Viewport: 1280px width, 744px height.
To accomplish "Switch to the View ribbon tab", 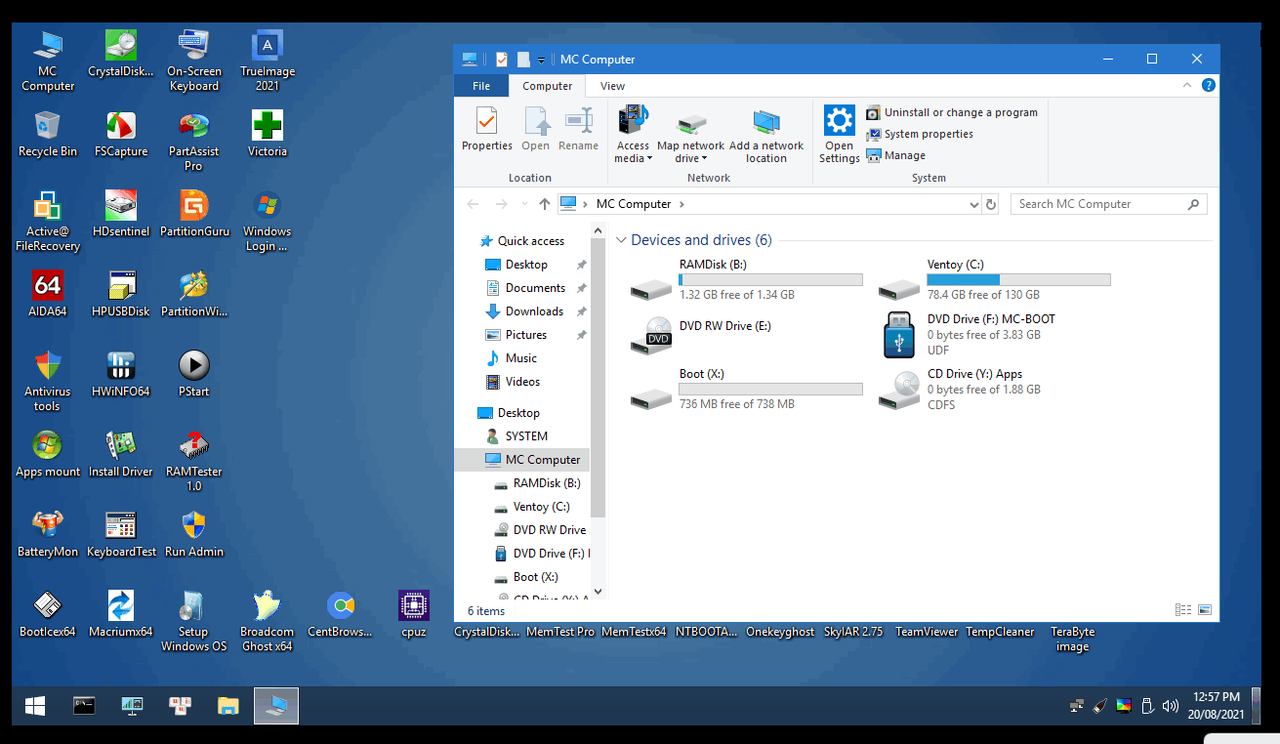I will [613, 86].
